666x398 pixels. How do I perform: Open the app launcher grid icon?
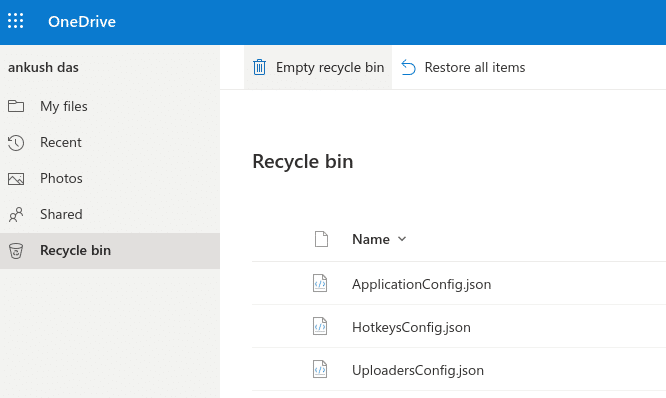point(16,21)
